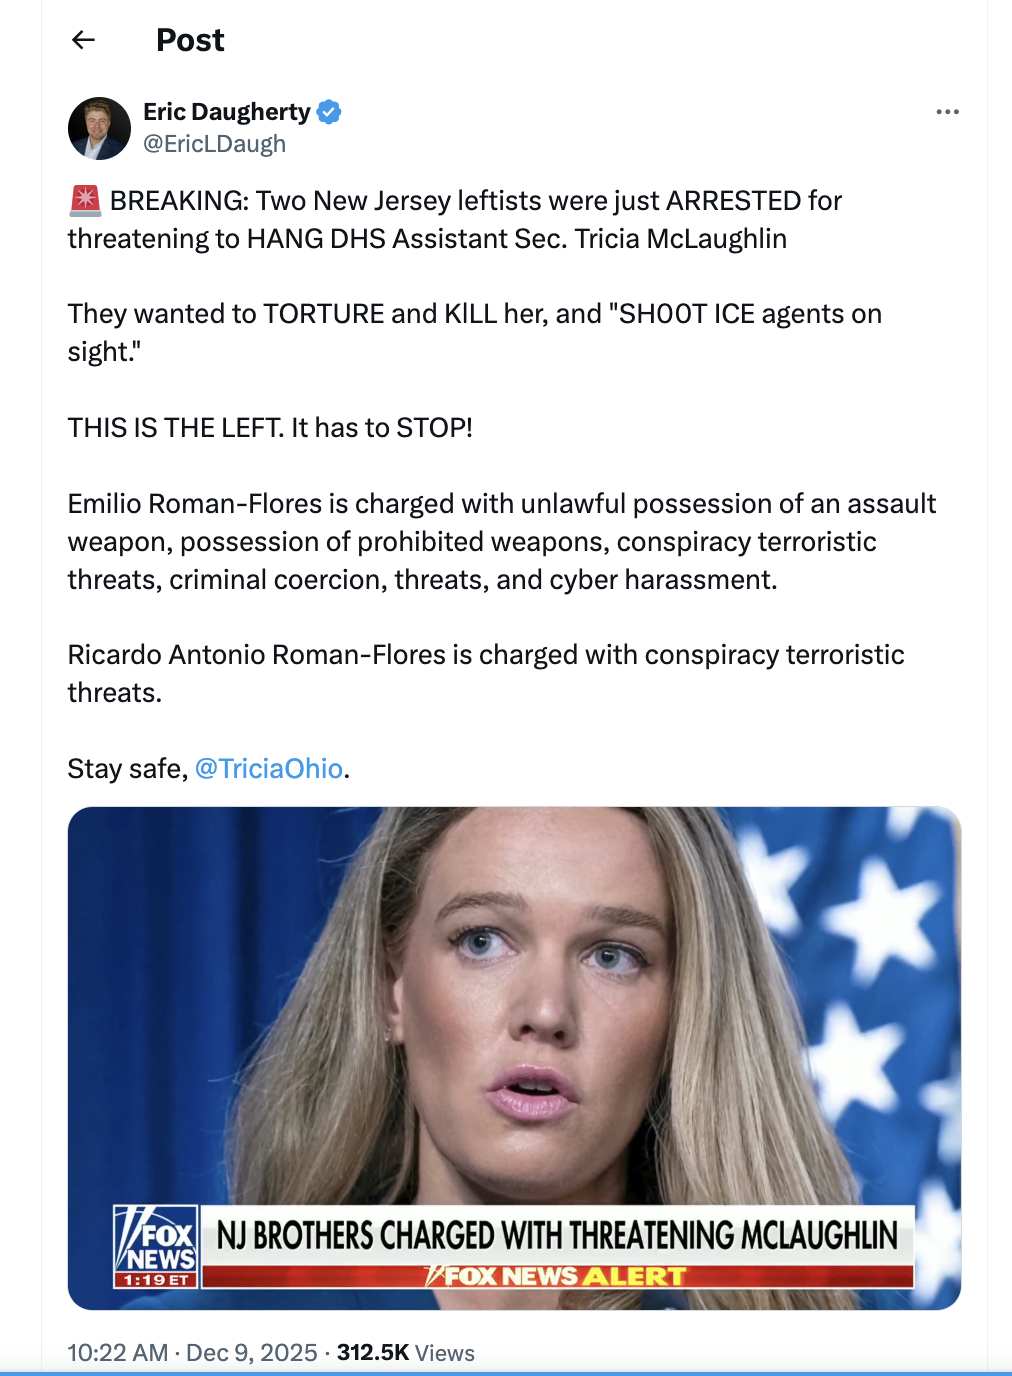Click the Ricardo Antonio Roman-Flores paragraph
Image resolution: width=1012 pixels, height=1376 pixels.
[x=486, y=674]
